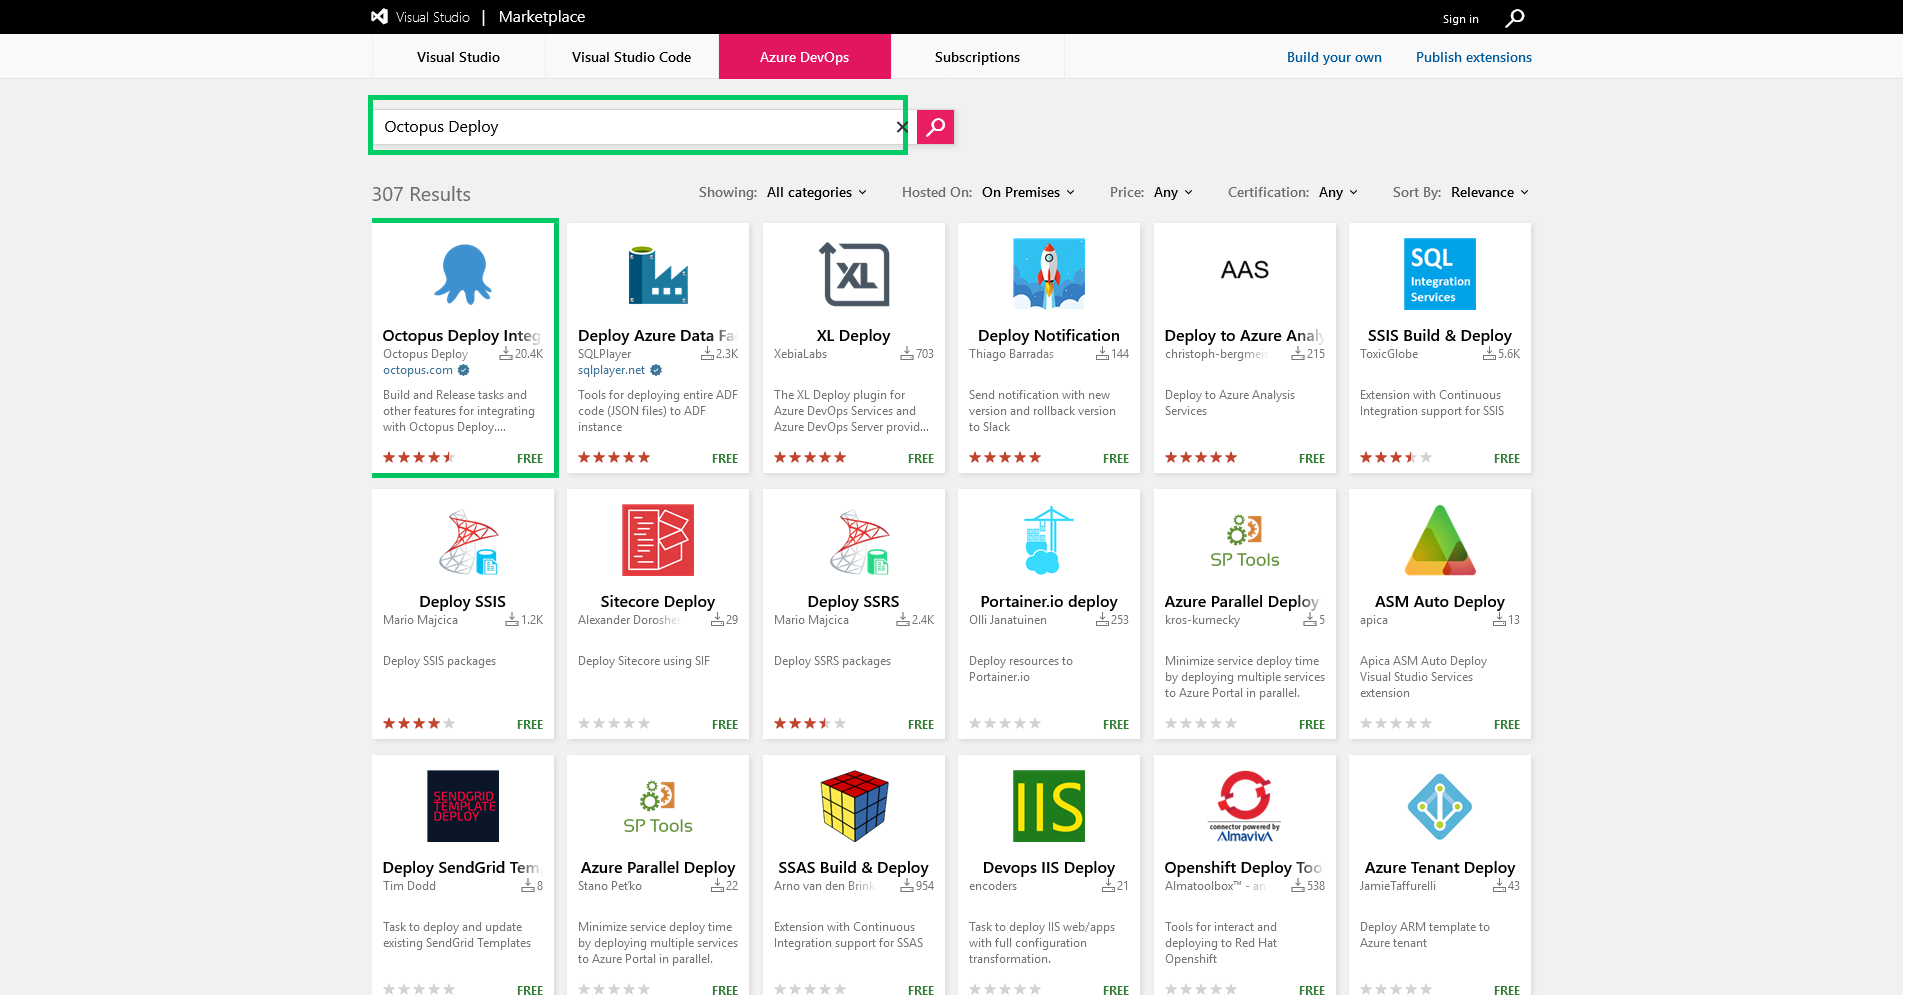Select the XL Deploy logo icon

(x=854, y=274)
